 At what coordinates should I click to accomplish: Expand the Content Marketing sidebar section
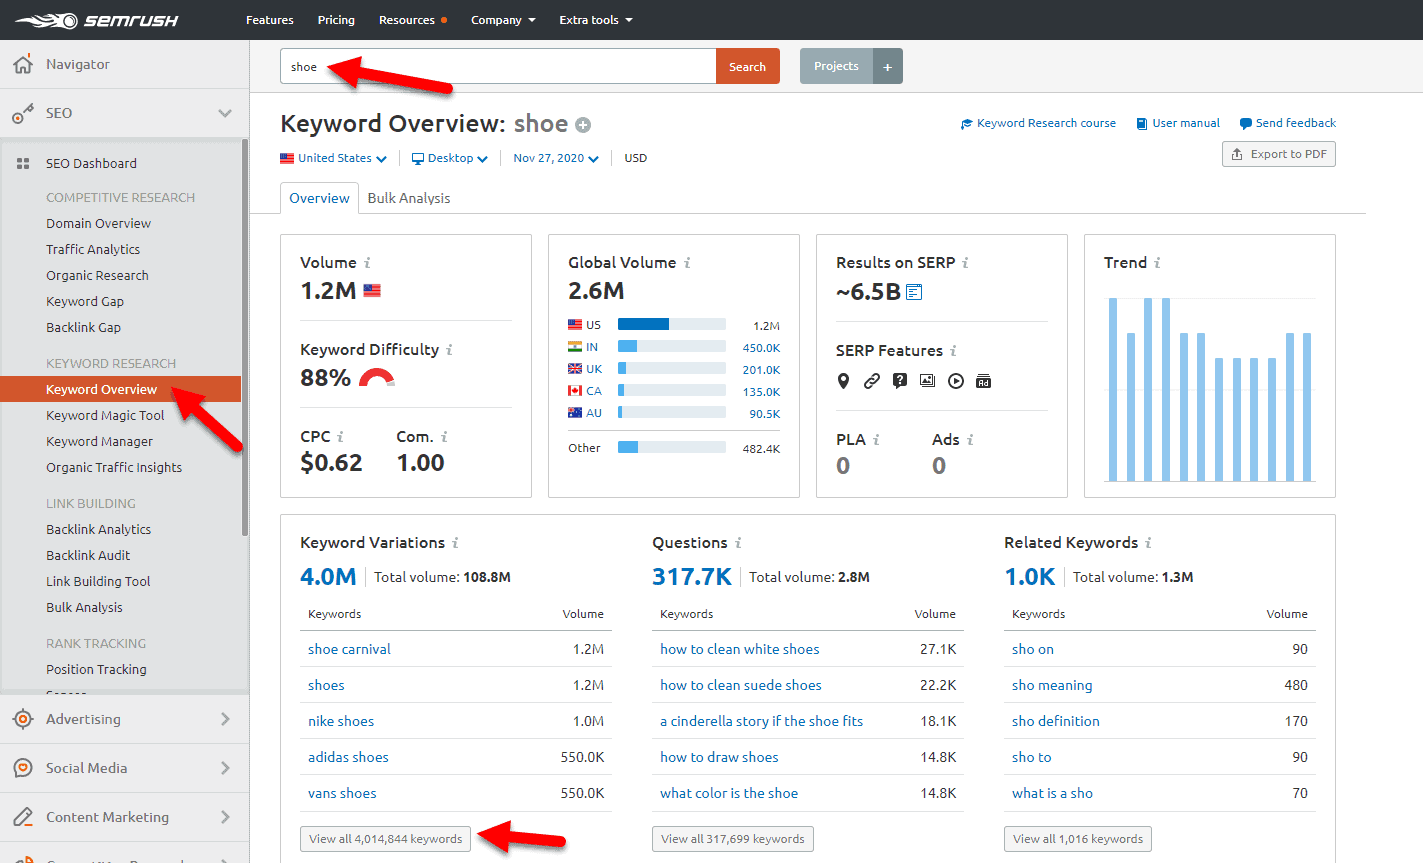(x=225, y=817)
